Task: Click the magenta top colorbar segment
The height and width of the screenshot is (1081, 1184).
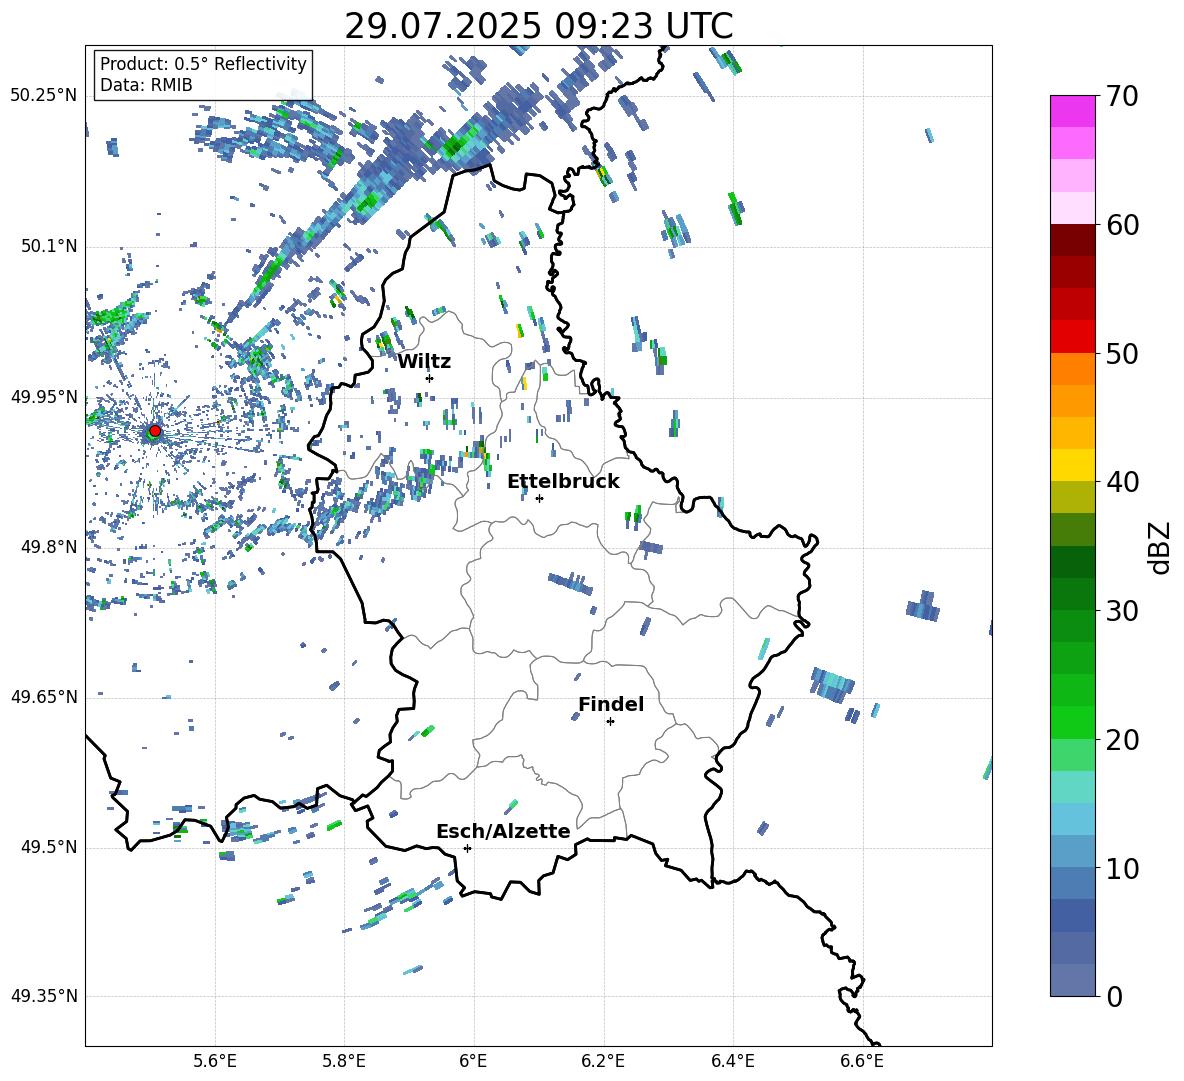Action: [1072, 112]
